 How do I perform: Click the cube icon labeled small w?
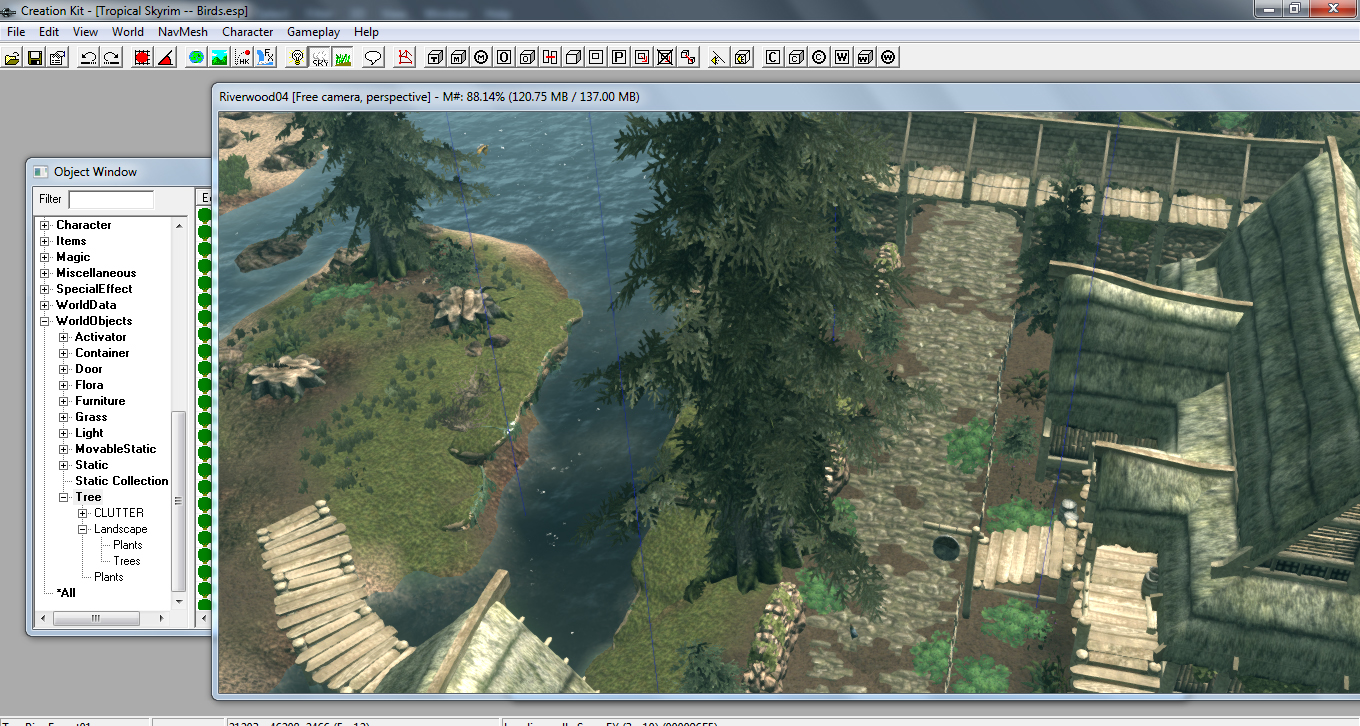click(x=865, y=57)
